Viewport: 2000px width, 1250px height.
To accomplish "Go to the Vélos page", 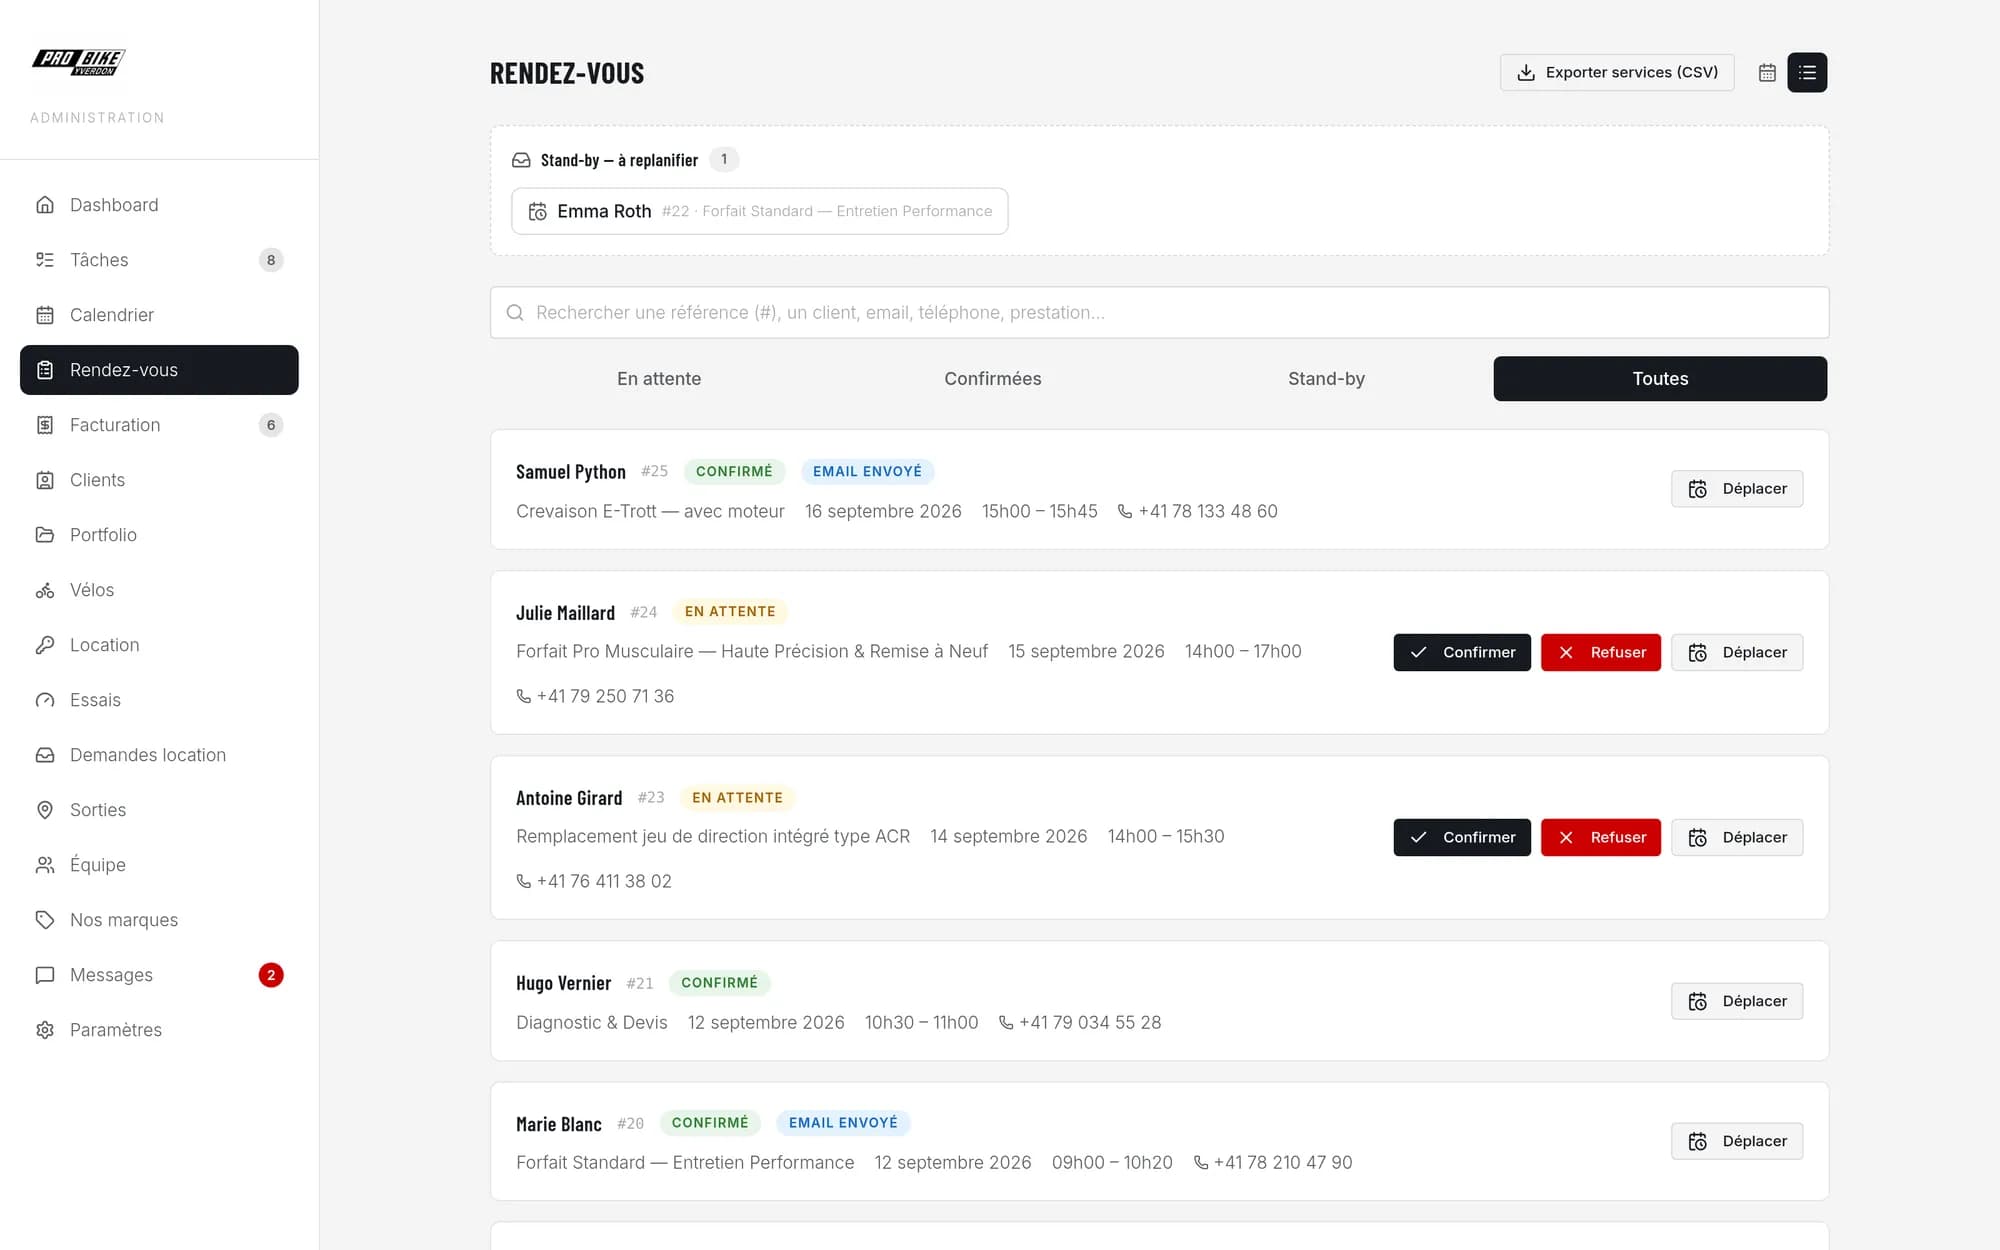I will (x=159, y=590).
